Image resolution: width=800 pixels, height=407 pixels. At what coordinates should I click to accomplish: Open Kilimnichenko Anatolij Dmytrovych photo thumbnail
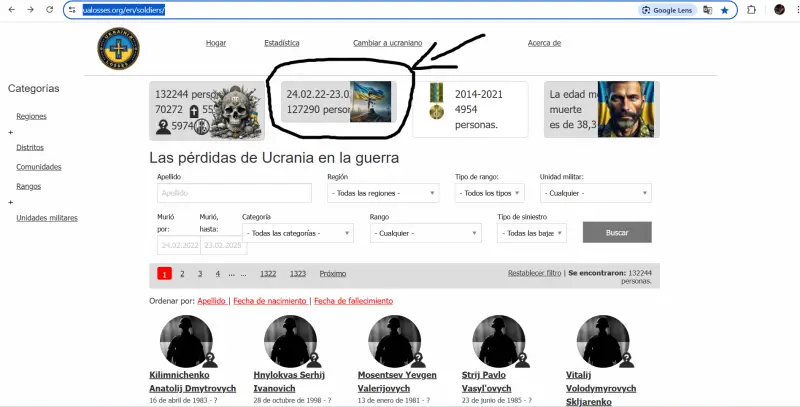pyautogui.click(x=187, y=340)
